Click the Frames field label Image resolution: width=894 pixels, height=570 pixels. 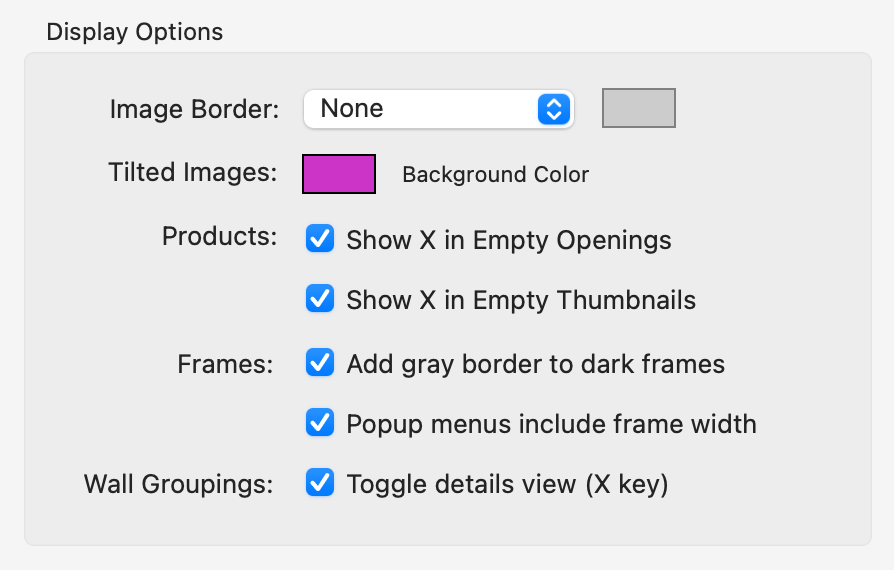point(225,364)
